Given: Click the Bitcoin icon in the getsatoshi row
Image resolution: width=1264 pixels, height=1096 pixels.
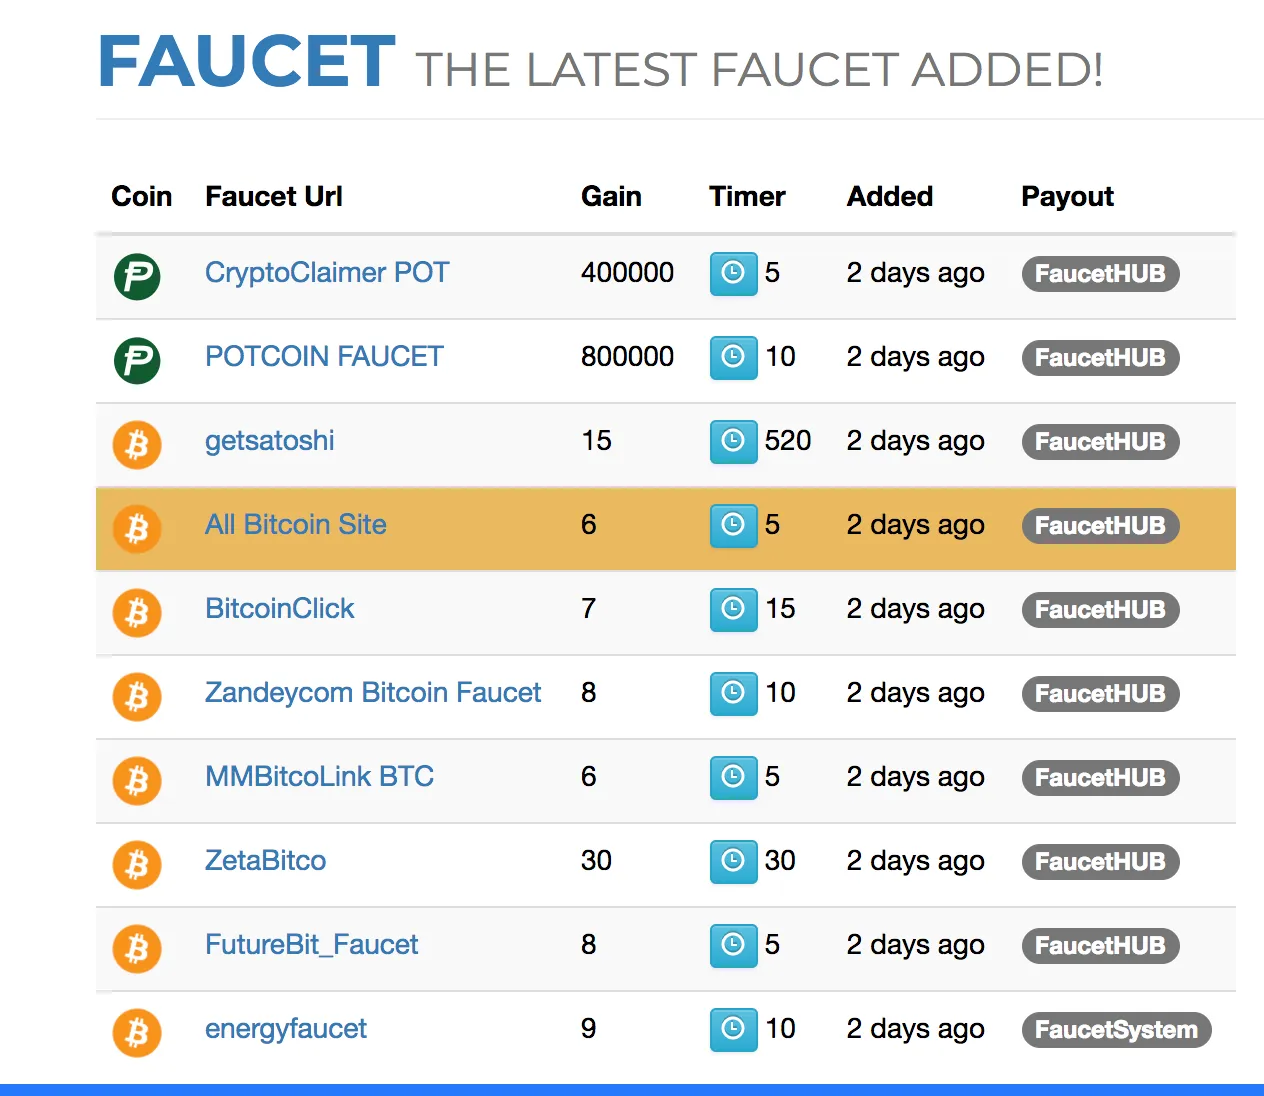Looking at the screenshot, I should tap(137, 444).
